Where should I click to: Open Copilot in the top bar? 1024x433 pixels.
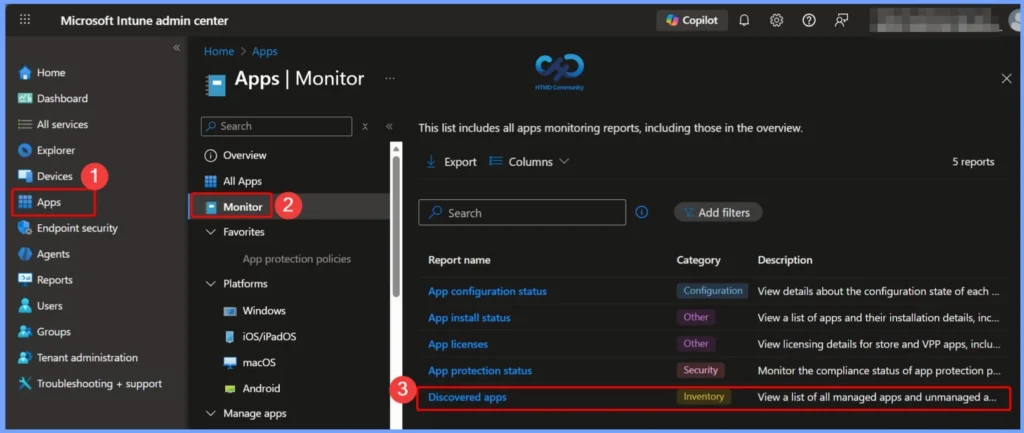692,20
